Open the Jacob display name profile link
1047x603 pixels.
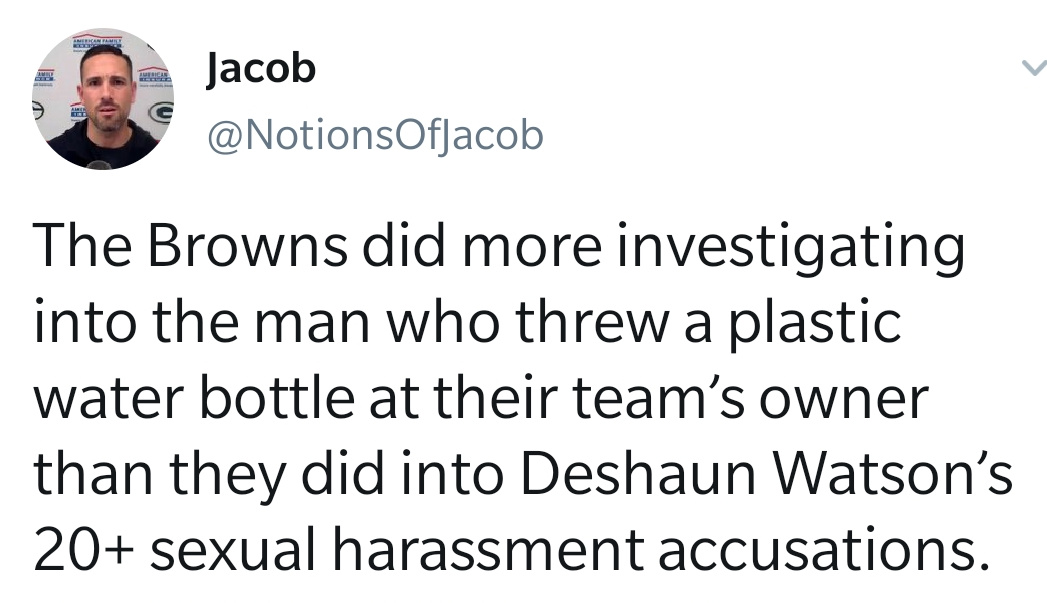260,69
